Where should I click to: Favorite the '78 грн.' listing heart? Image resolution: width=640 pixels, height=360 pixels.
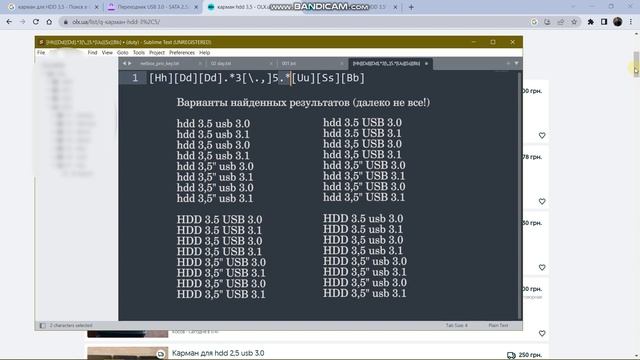(542, 201)
